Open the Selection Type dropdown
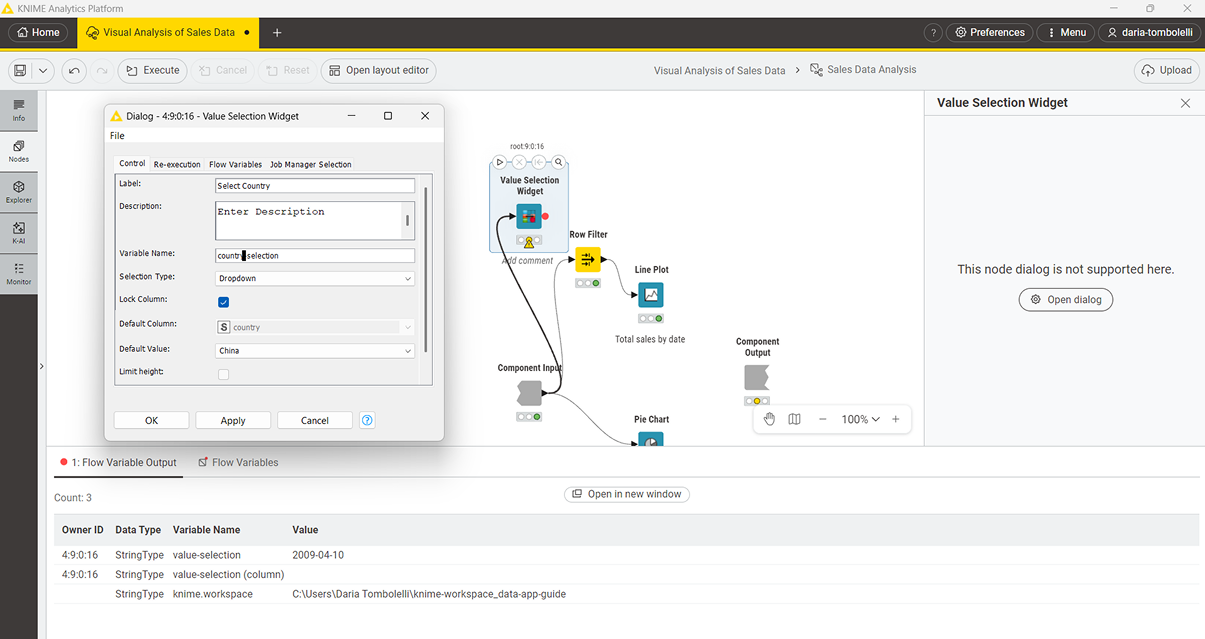This screenshot has height=639, width=1205. (x=314, y=277)
